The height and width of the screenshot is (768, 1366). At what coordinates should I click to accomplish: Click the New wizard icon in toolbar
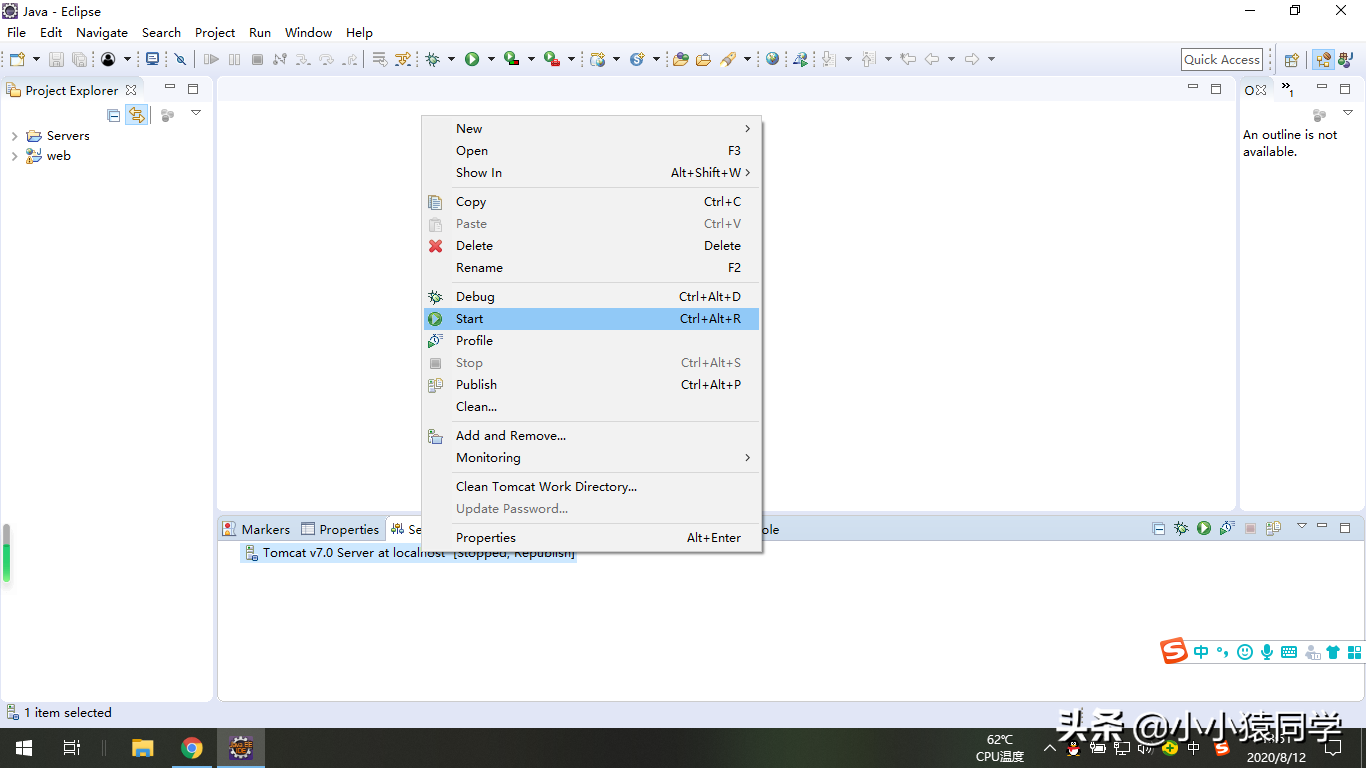(17, 59)
